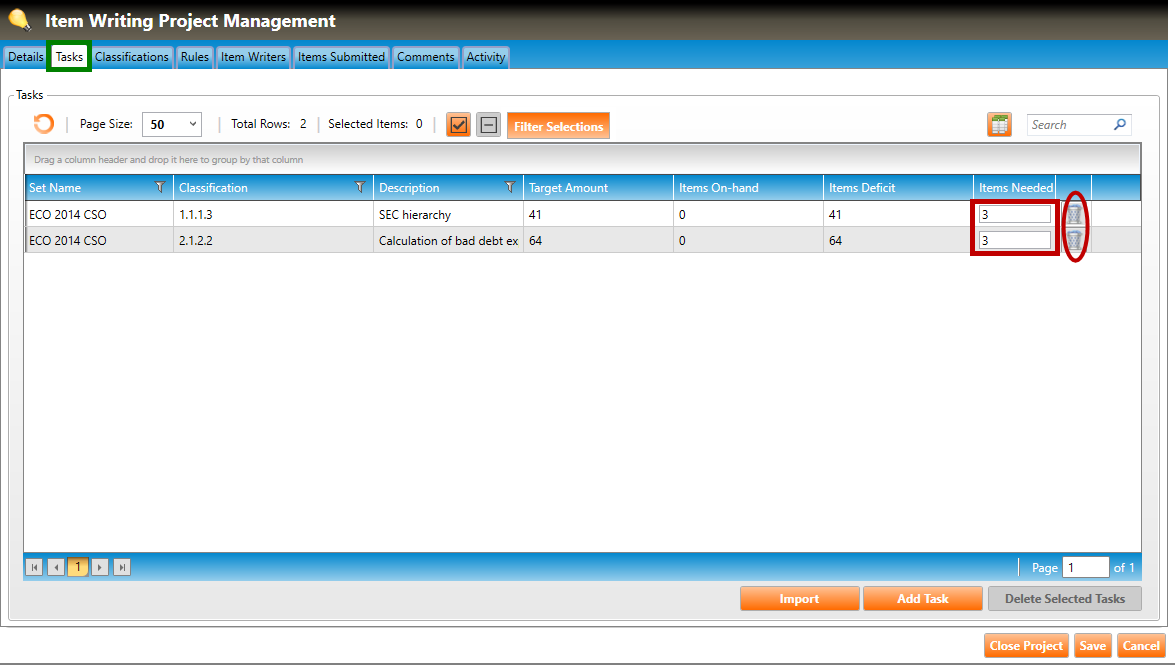The width and height of the screenshot is (1175, 665).
Task: Open the Items Submitted tab
Action: [x=341, y=57]
